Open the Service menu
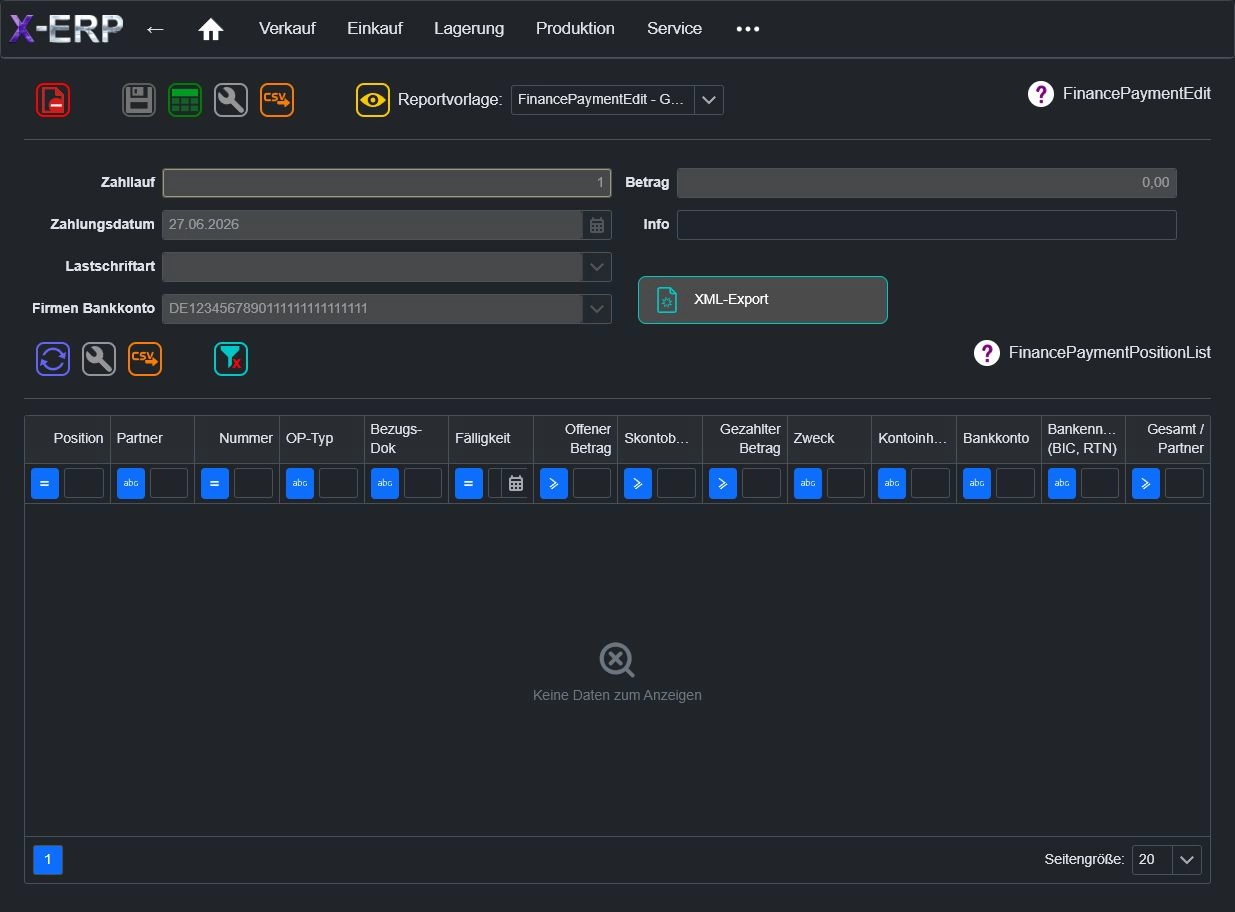1235x912 pixels. 674,29
